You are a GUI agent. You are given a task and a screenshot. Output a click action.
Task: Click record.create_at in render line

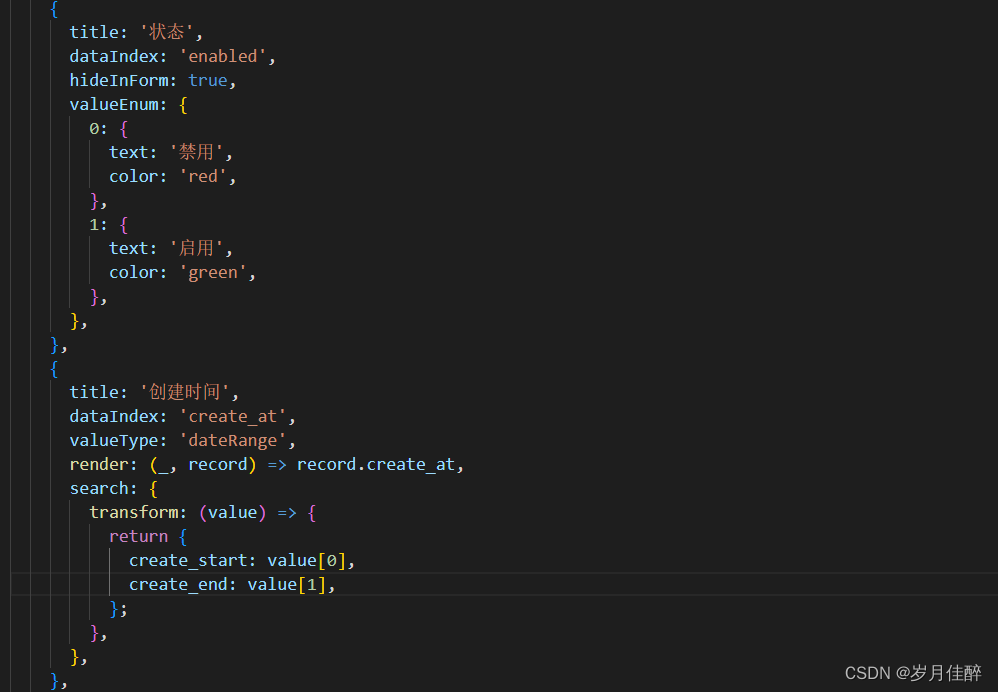tap(376, 465)
